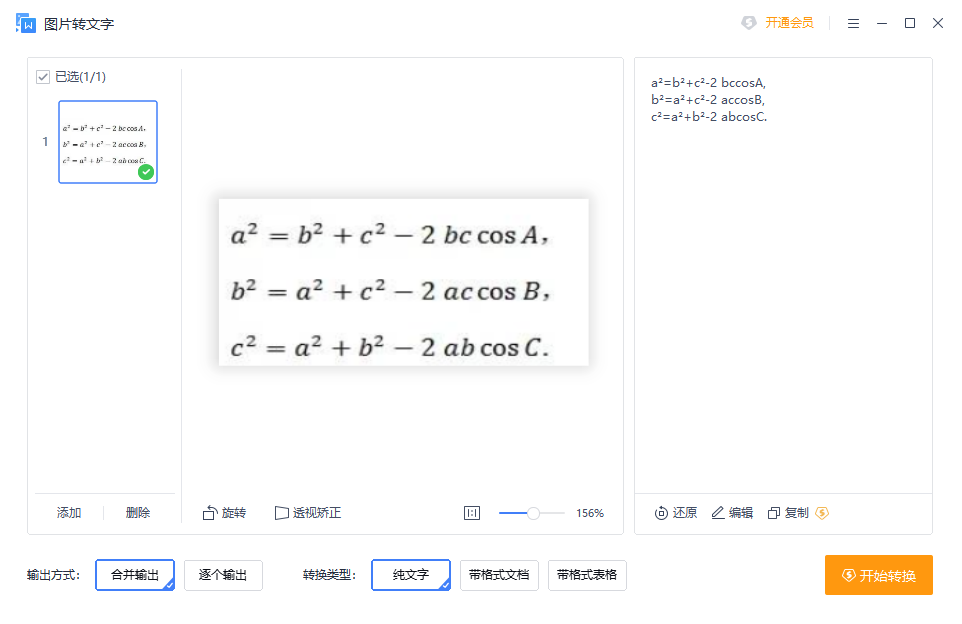Viewport: 962px width, 624px height.
Task: Click the VIP crown badge next to 复制
Action: pyautogui.click(x=821, y=512)
